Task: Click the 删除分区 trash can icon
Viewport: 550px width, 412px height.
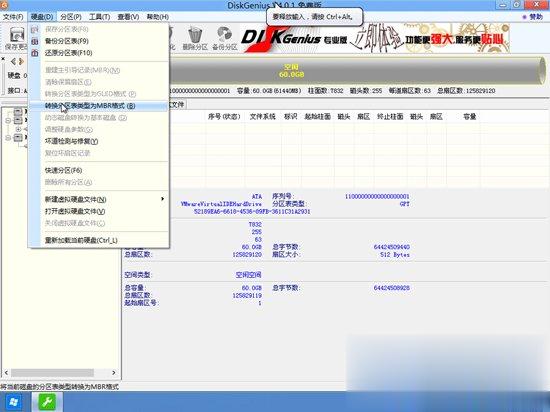Action: [x=195, y=38]
